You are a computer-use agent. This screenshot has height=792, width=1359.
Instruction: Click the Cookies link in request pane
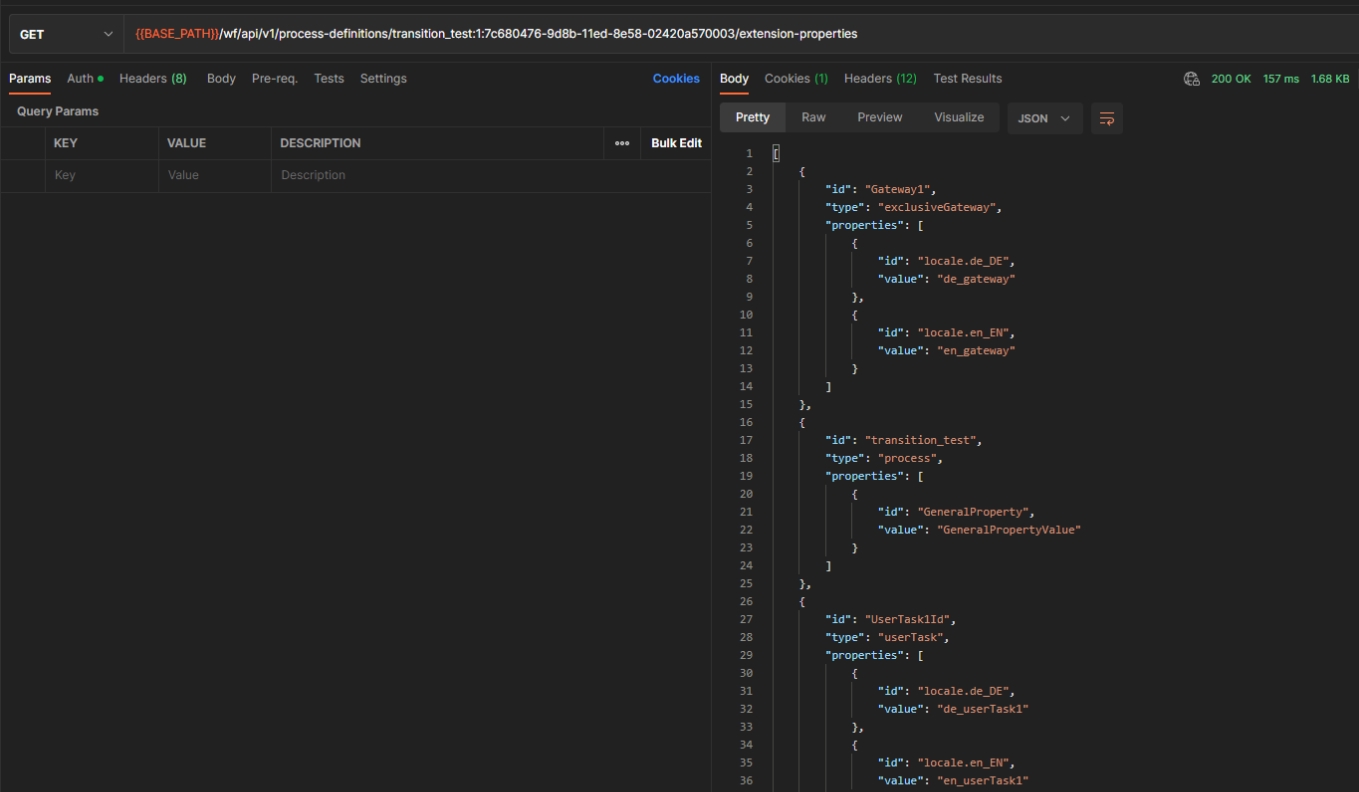pyautogui.click(x=676, y=78)
